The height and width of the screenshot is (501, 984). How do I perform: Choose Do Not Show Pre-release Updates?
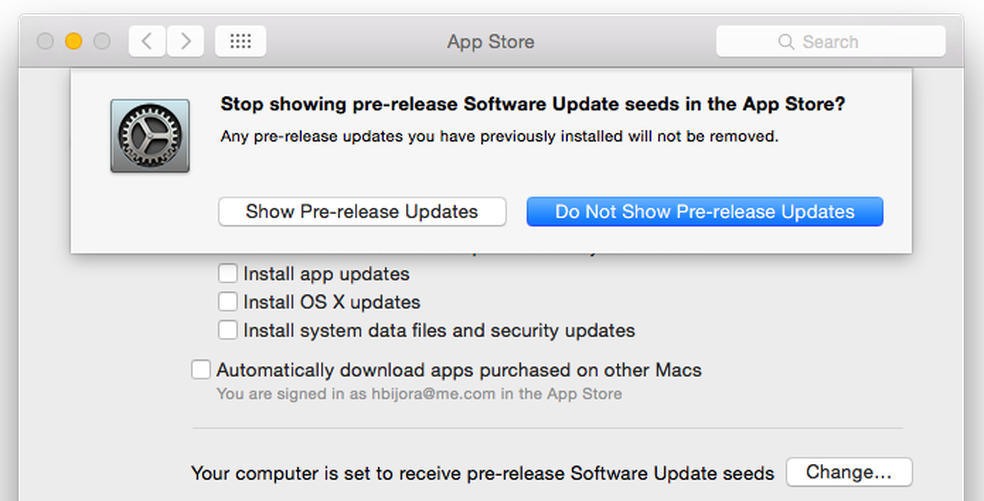point(705,211)
